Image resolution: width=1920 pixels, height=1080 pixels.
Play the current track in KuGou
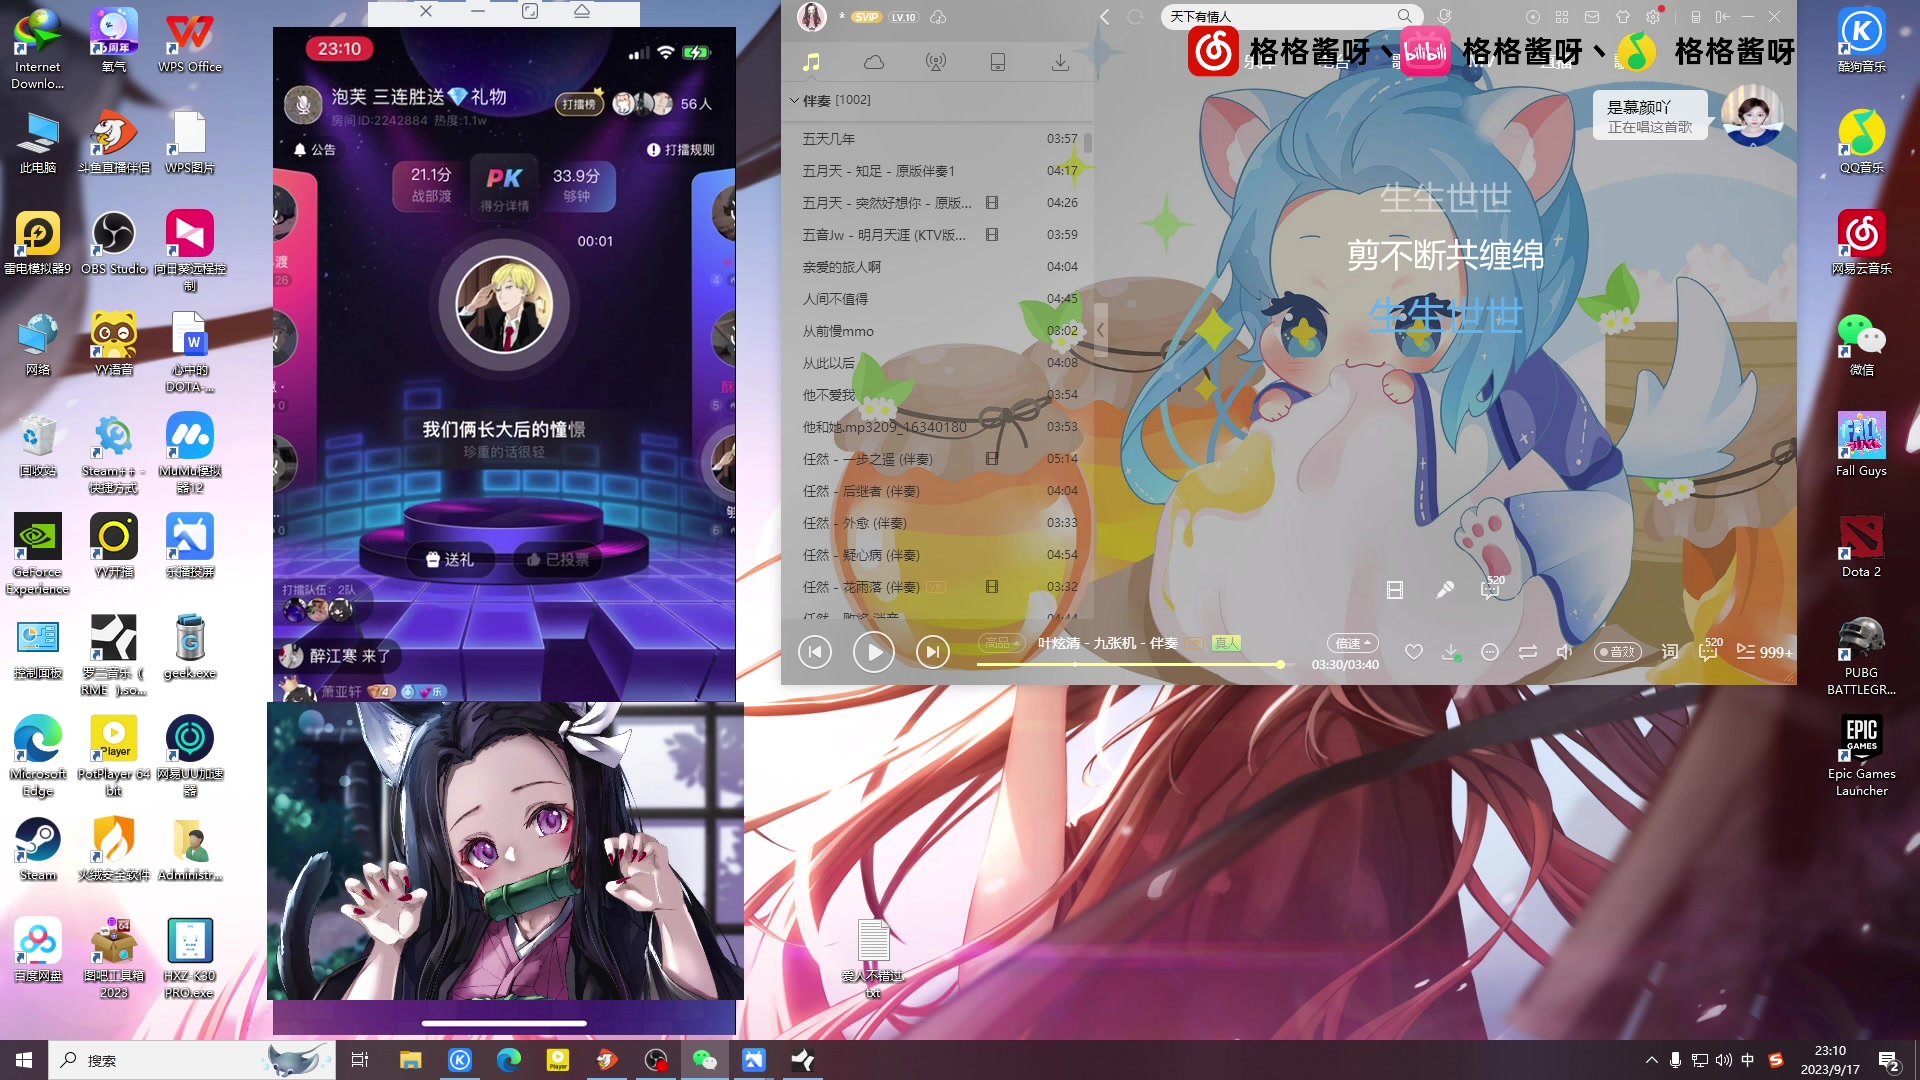pyautogui.click(x=874, y=653)
